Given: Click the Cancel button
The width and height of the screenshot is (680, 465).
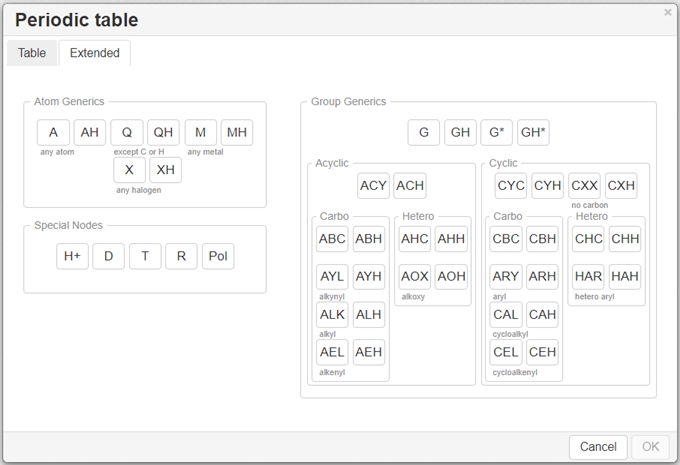Looking at the screenshot, I should point(598,447).
